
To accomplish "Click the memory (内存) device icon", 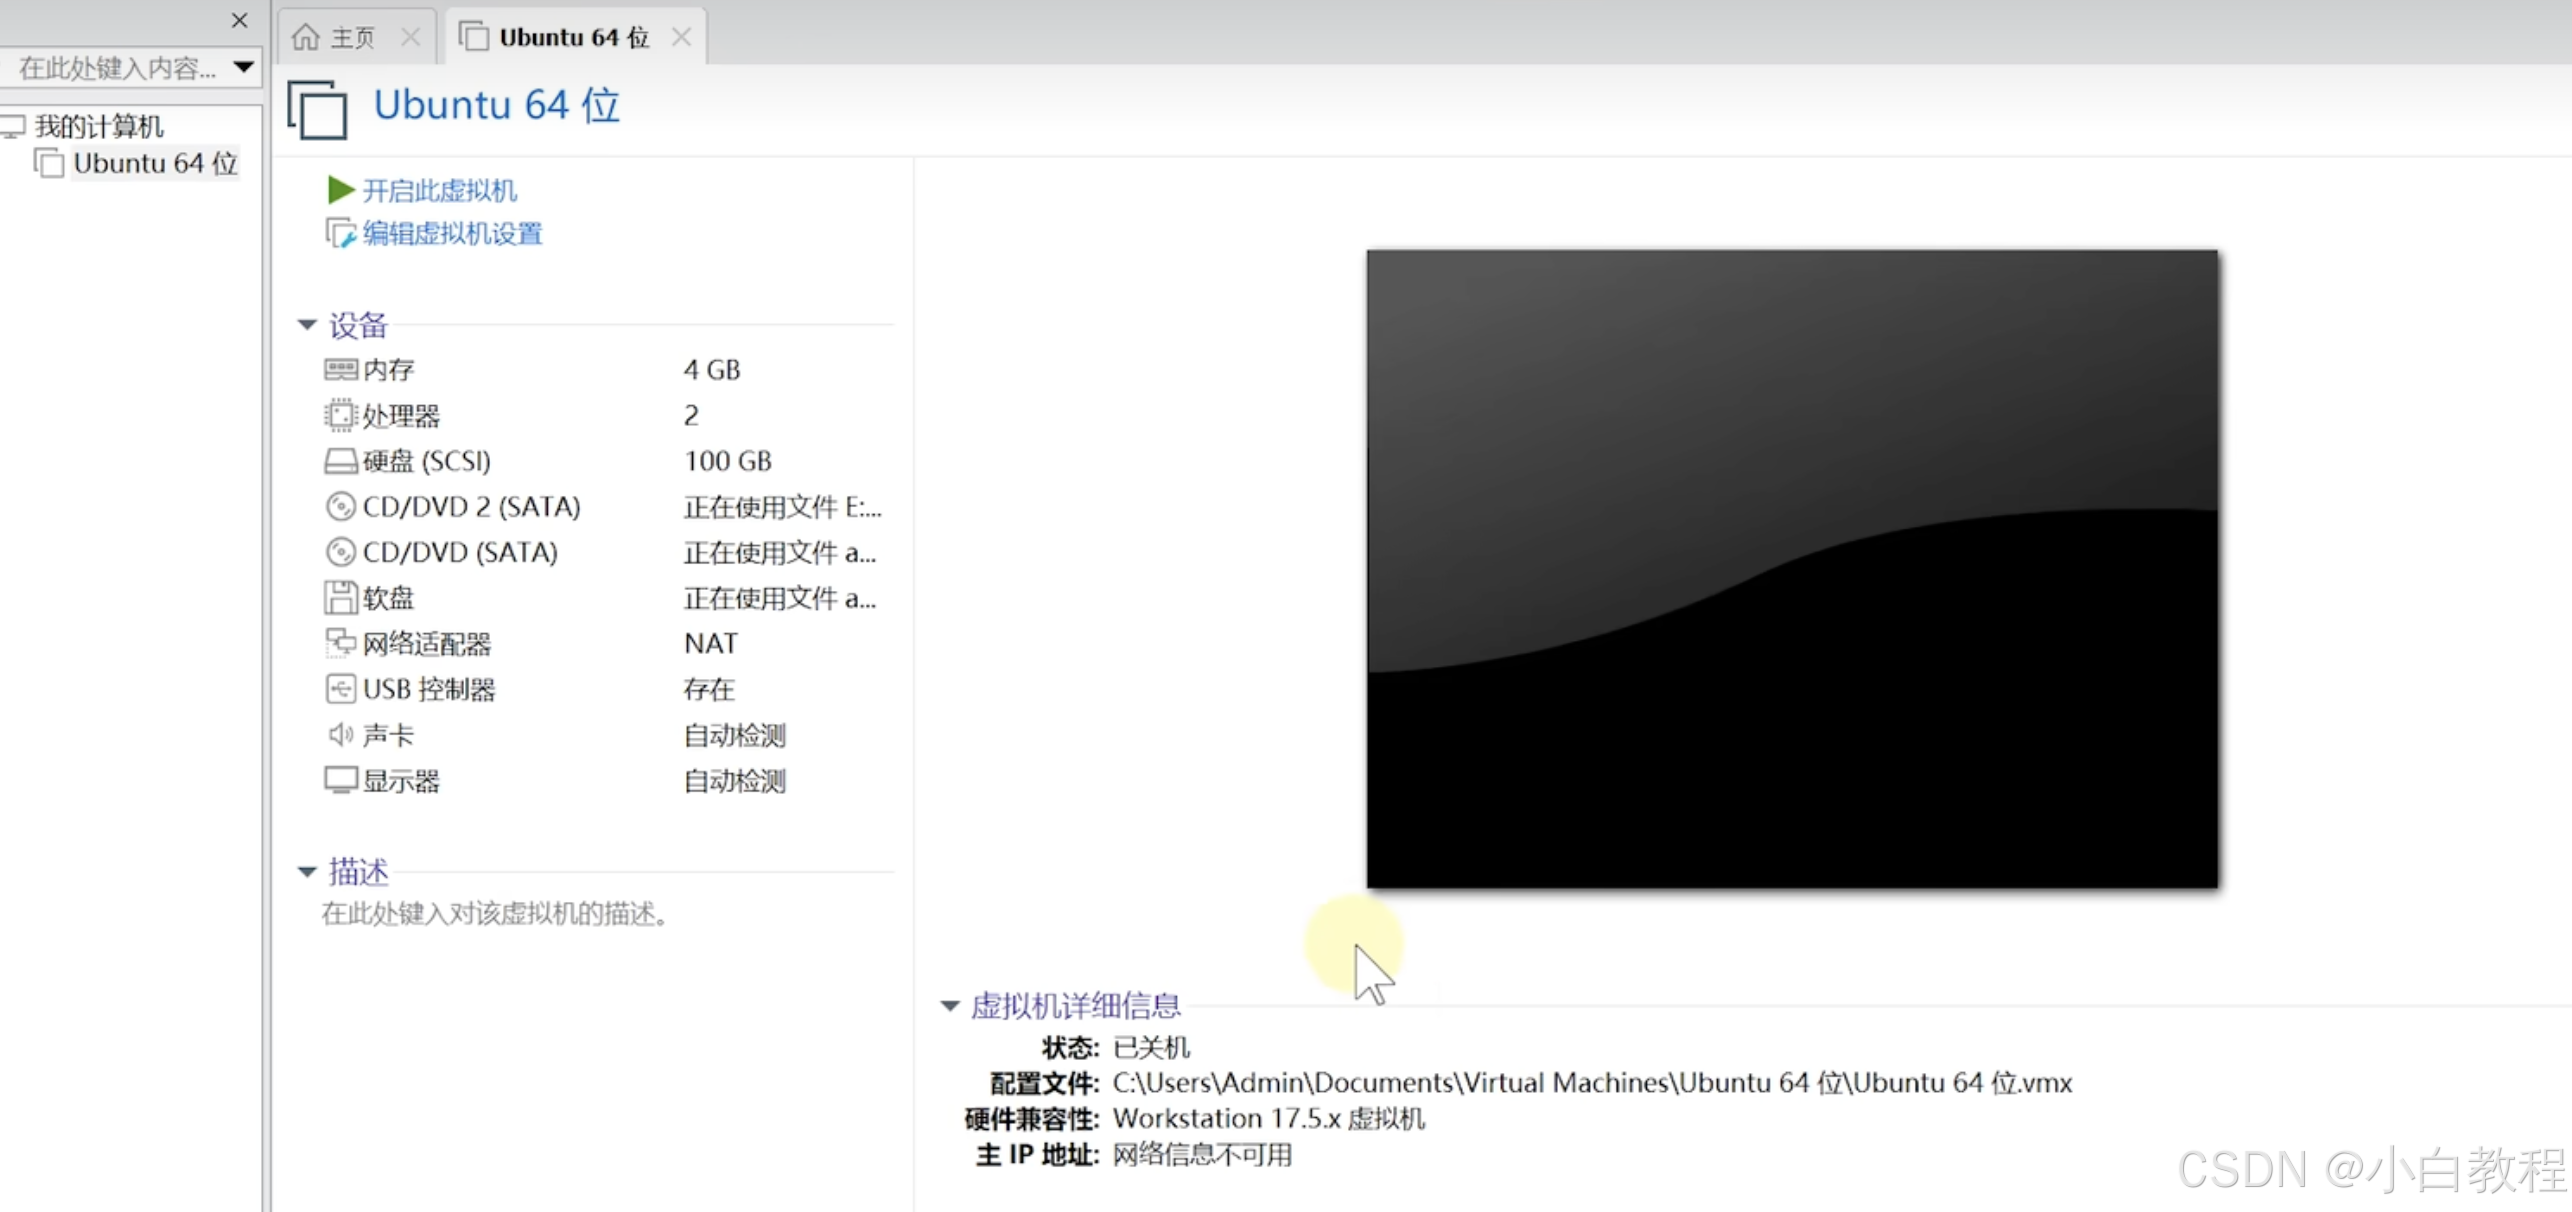I will click(340, 370).
